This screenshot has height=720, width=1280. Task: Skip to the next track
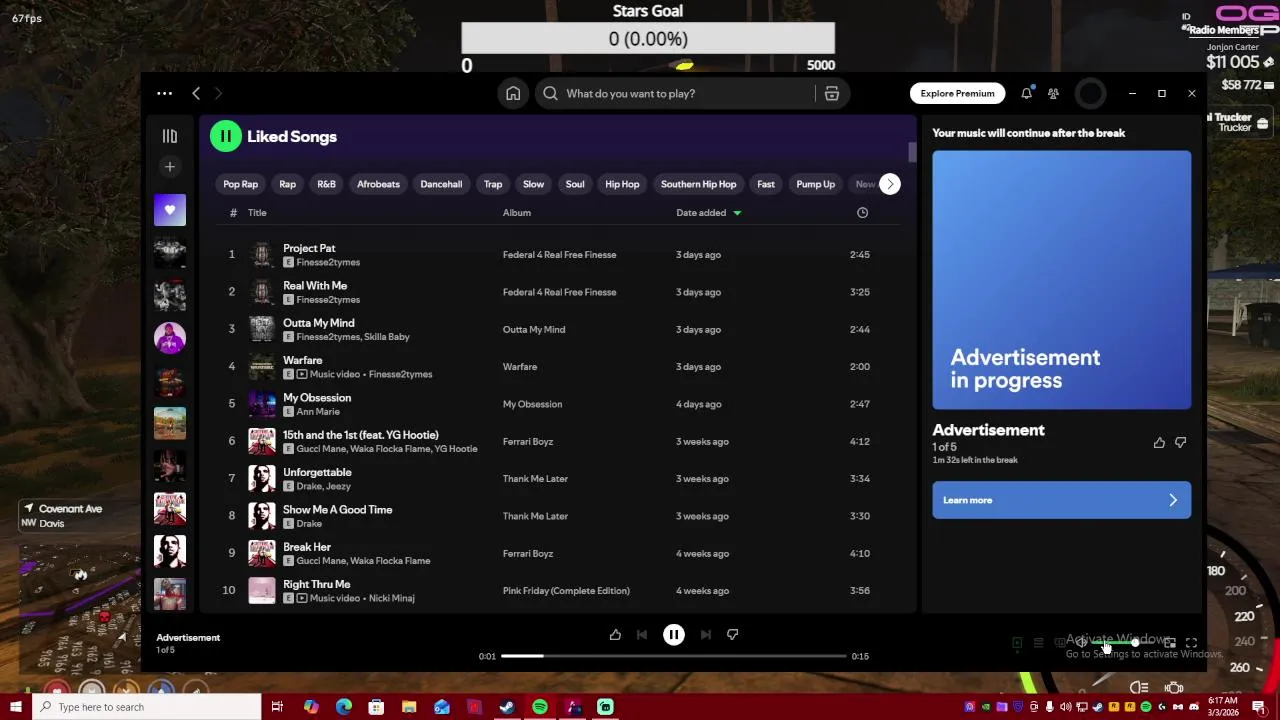point(706,634)
